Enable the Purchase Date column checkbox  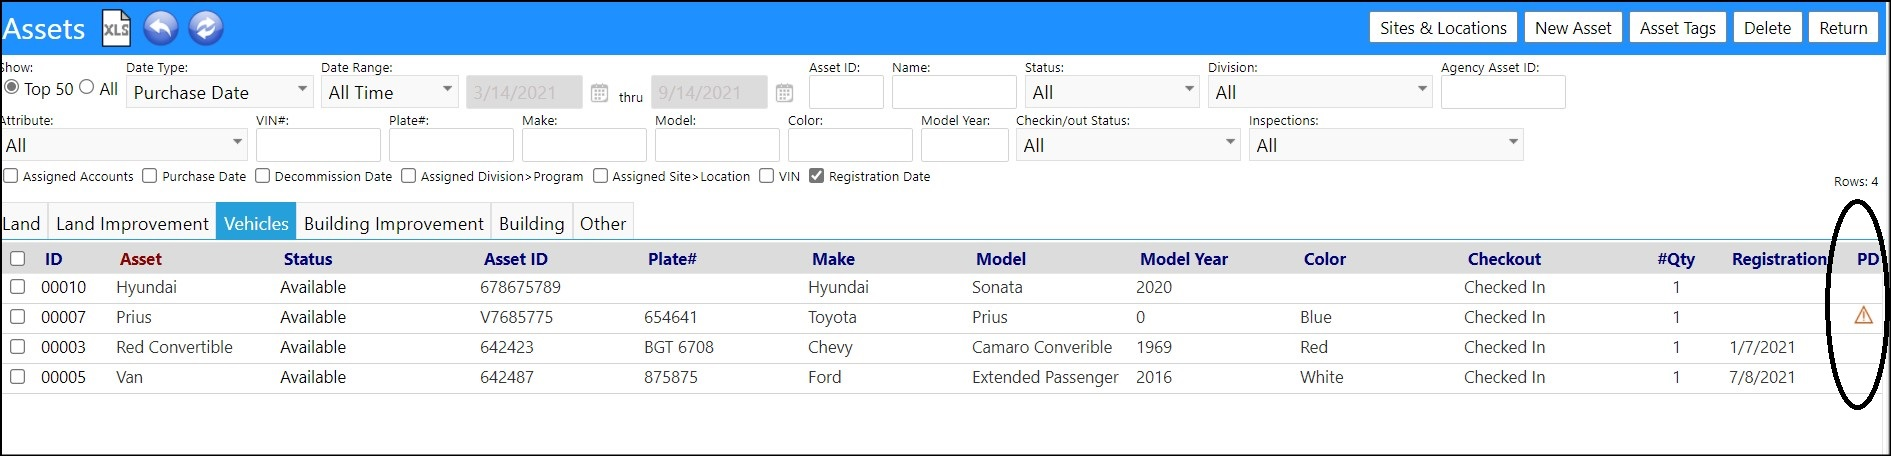pyautogui.click(x=150, y=176)
